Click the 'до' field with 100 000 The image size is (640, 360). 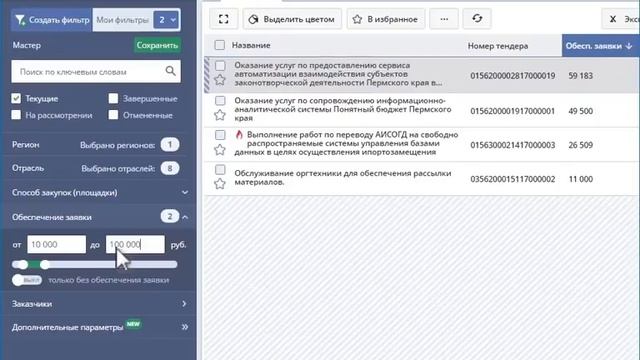[x=135, y=244]
